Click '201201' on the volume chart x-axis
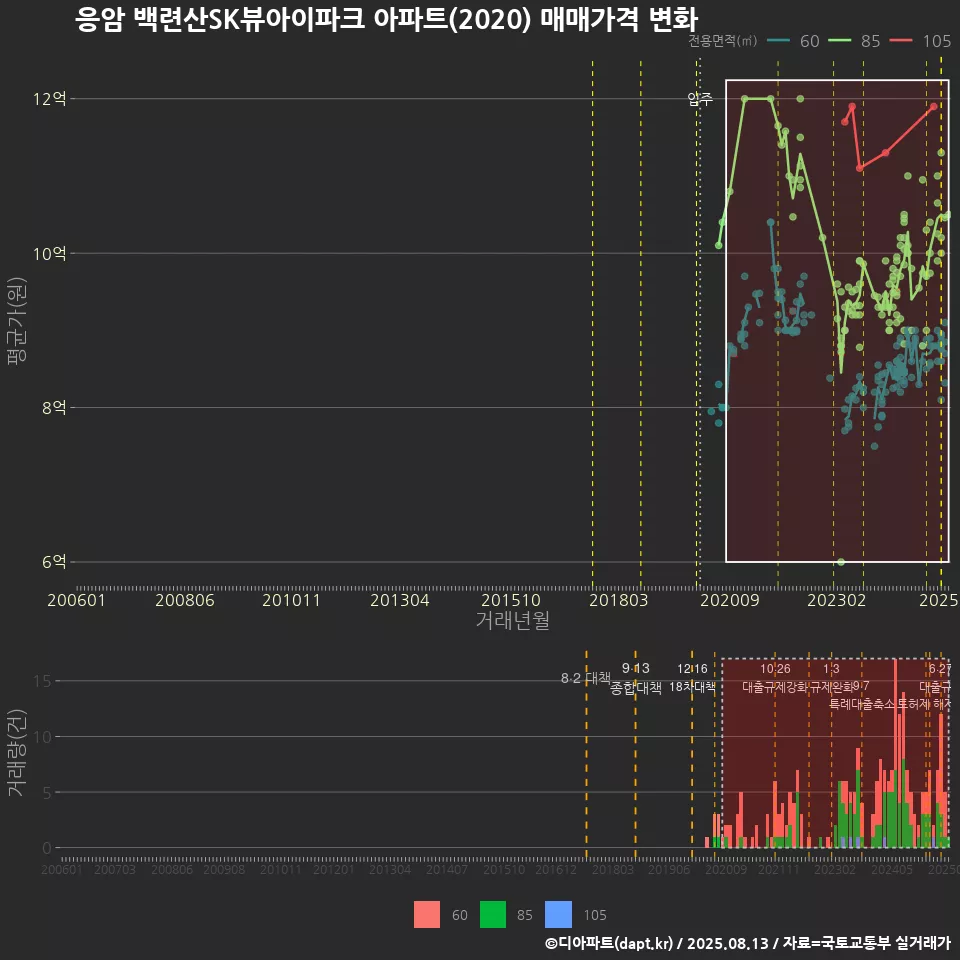 click(x=334, y=869)
